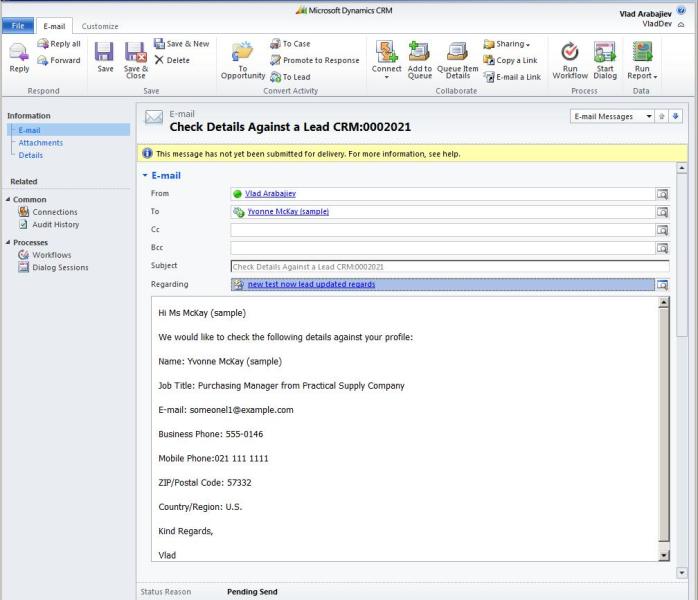Open lookup for the To field
Image resolution: width=698 pixels, height=600 pixels.
pos(662,212)
